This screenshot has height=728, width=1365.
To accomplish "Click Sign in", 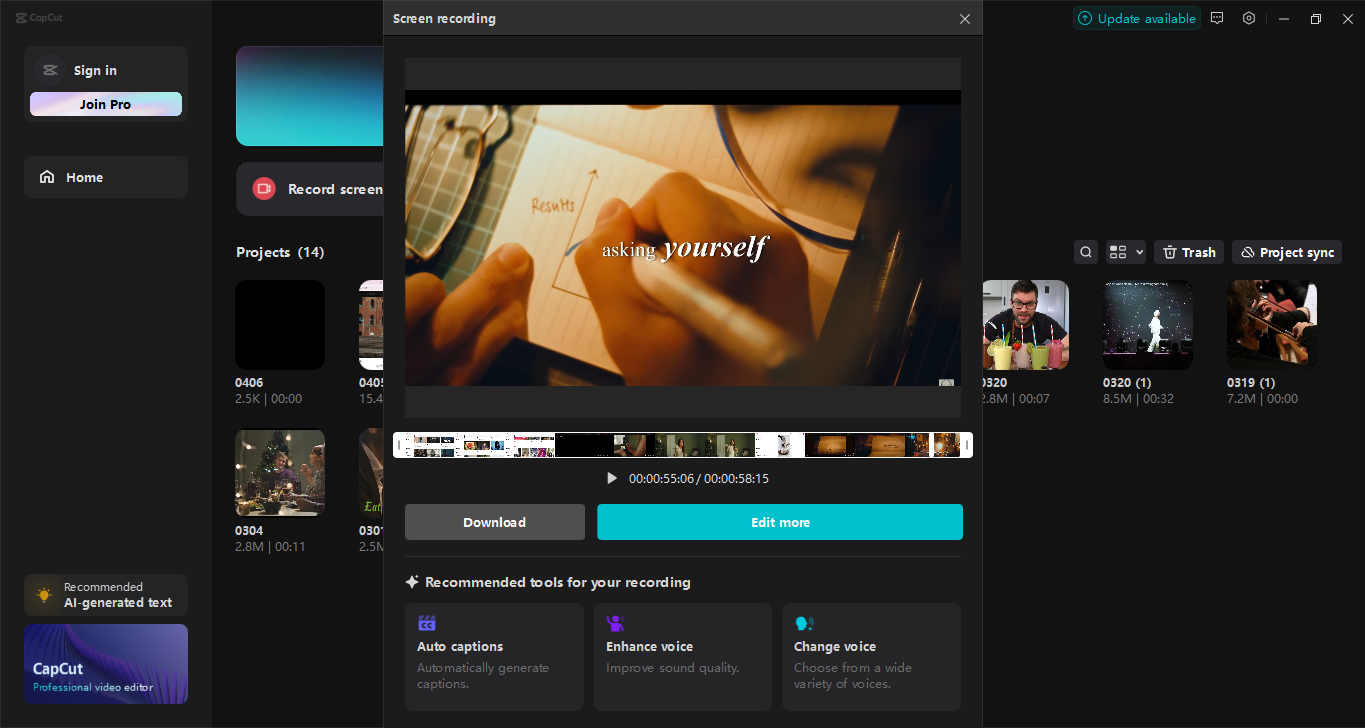I will [x=95, y=70].
